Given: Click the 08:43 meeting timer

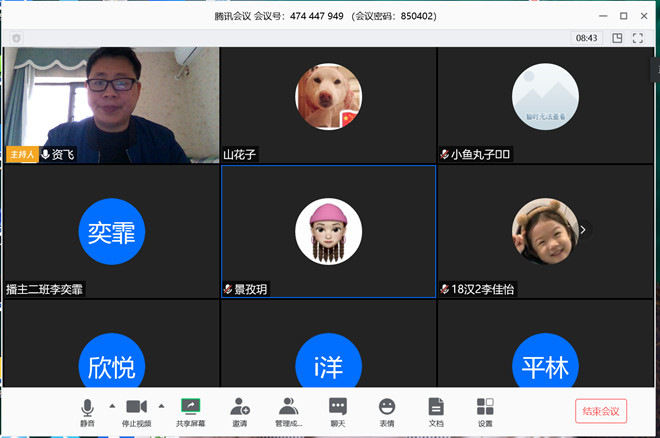Looking at the screenshot, I should [x=586, y=38].
